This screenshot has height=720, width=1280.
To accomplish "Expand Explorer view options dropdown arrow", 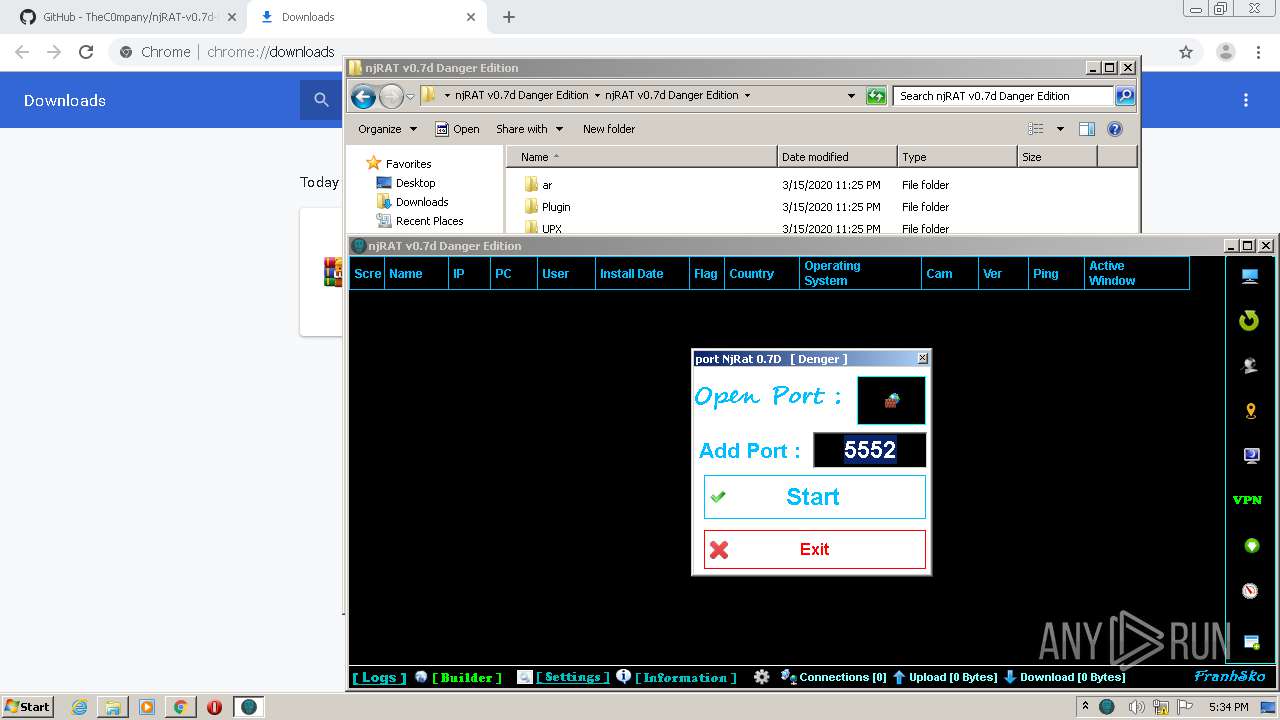I will point(1060,129).
